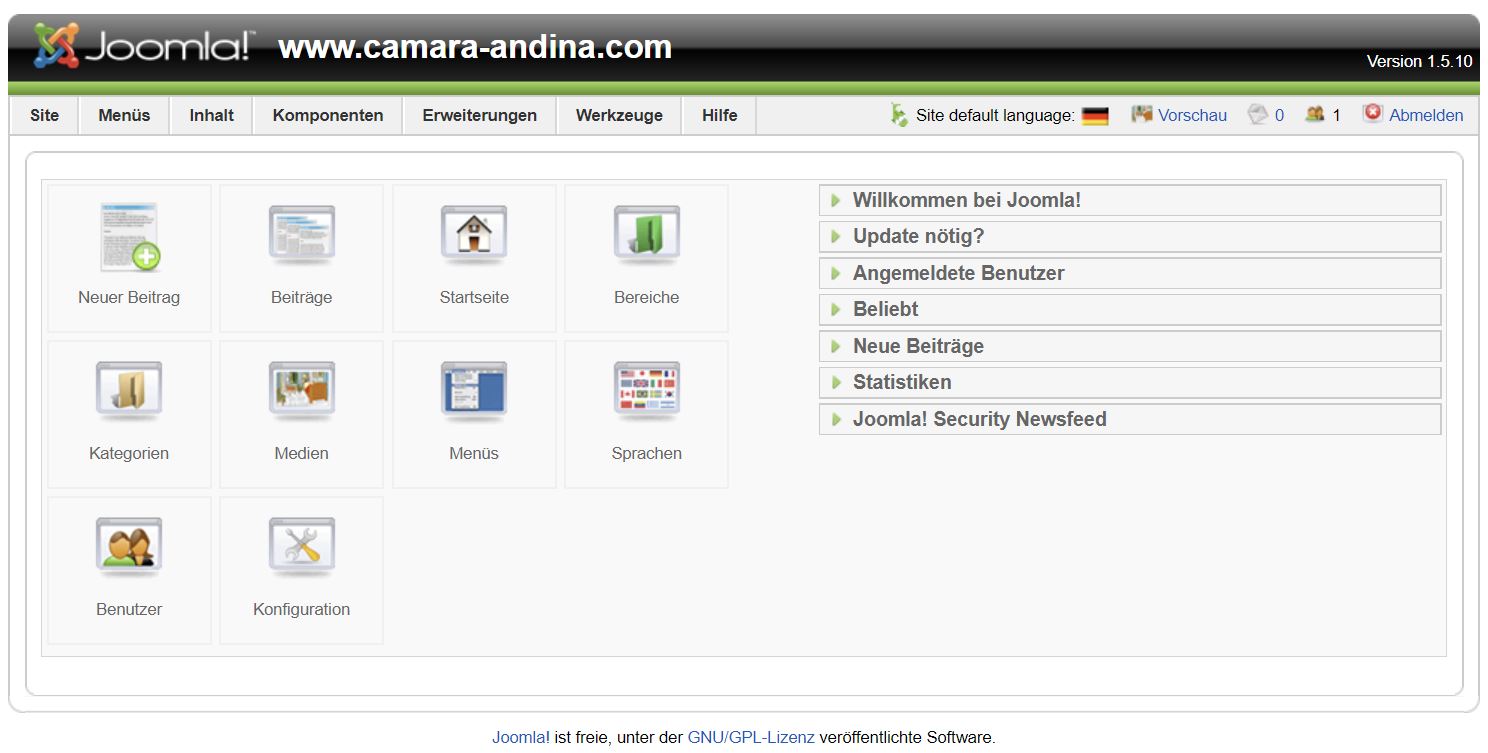Click the Startseite label text
1488x753 pixels.
point(474,297)
